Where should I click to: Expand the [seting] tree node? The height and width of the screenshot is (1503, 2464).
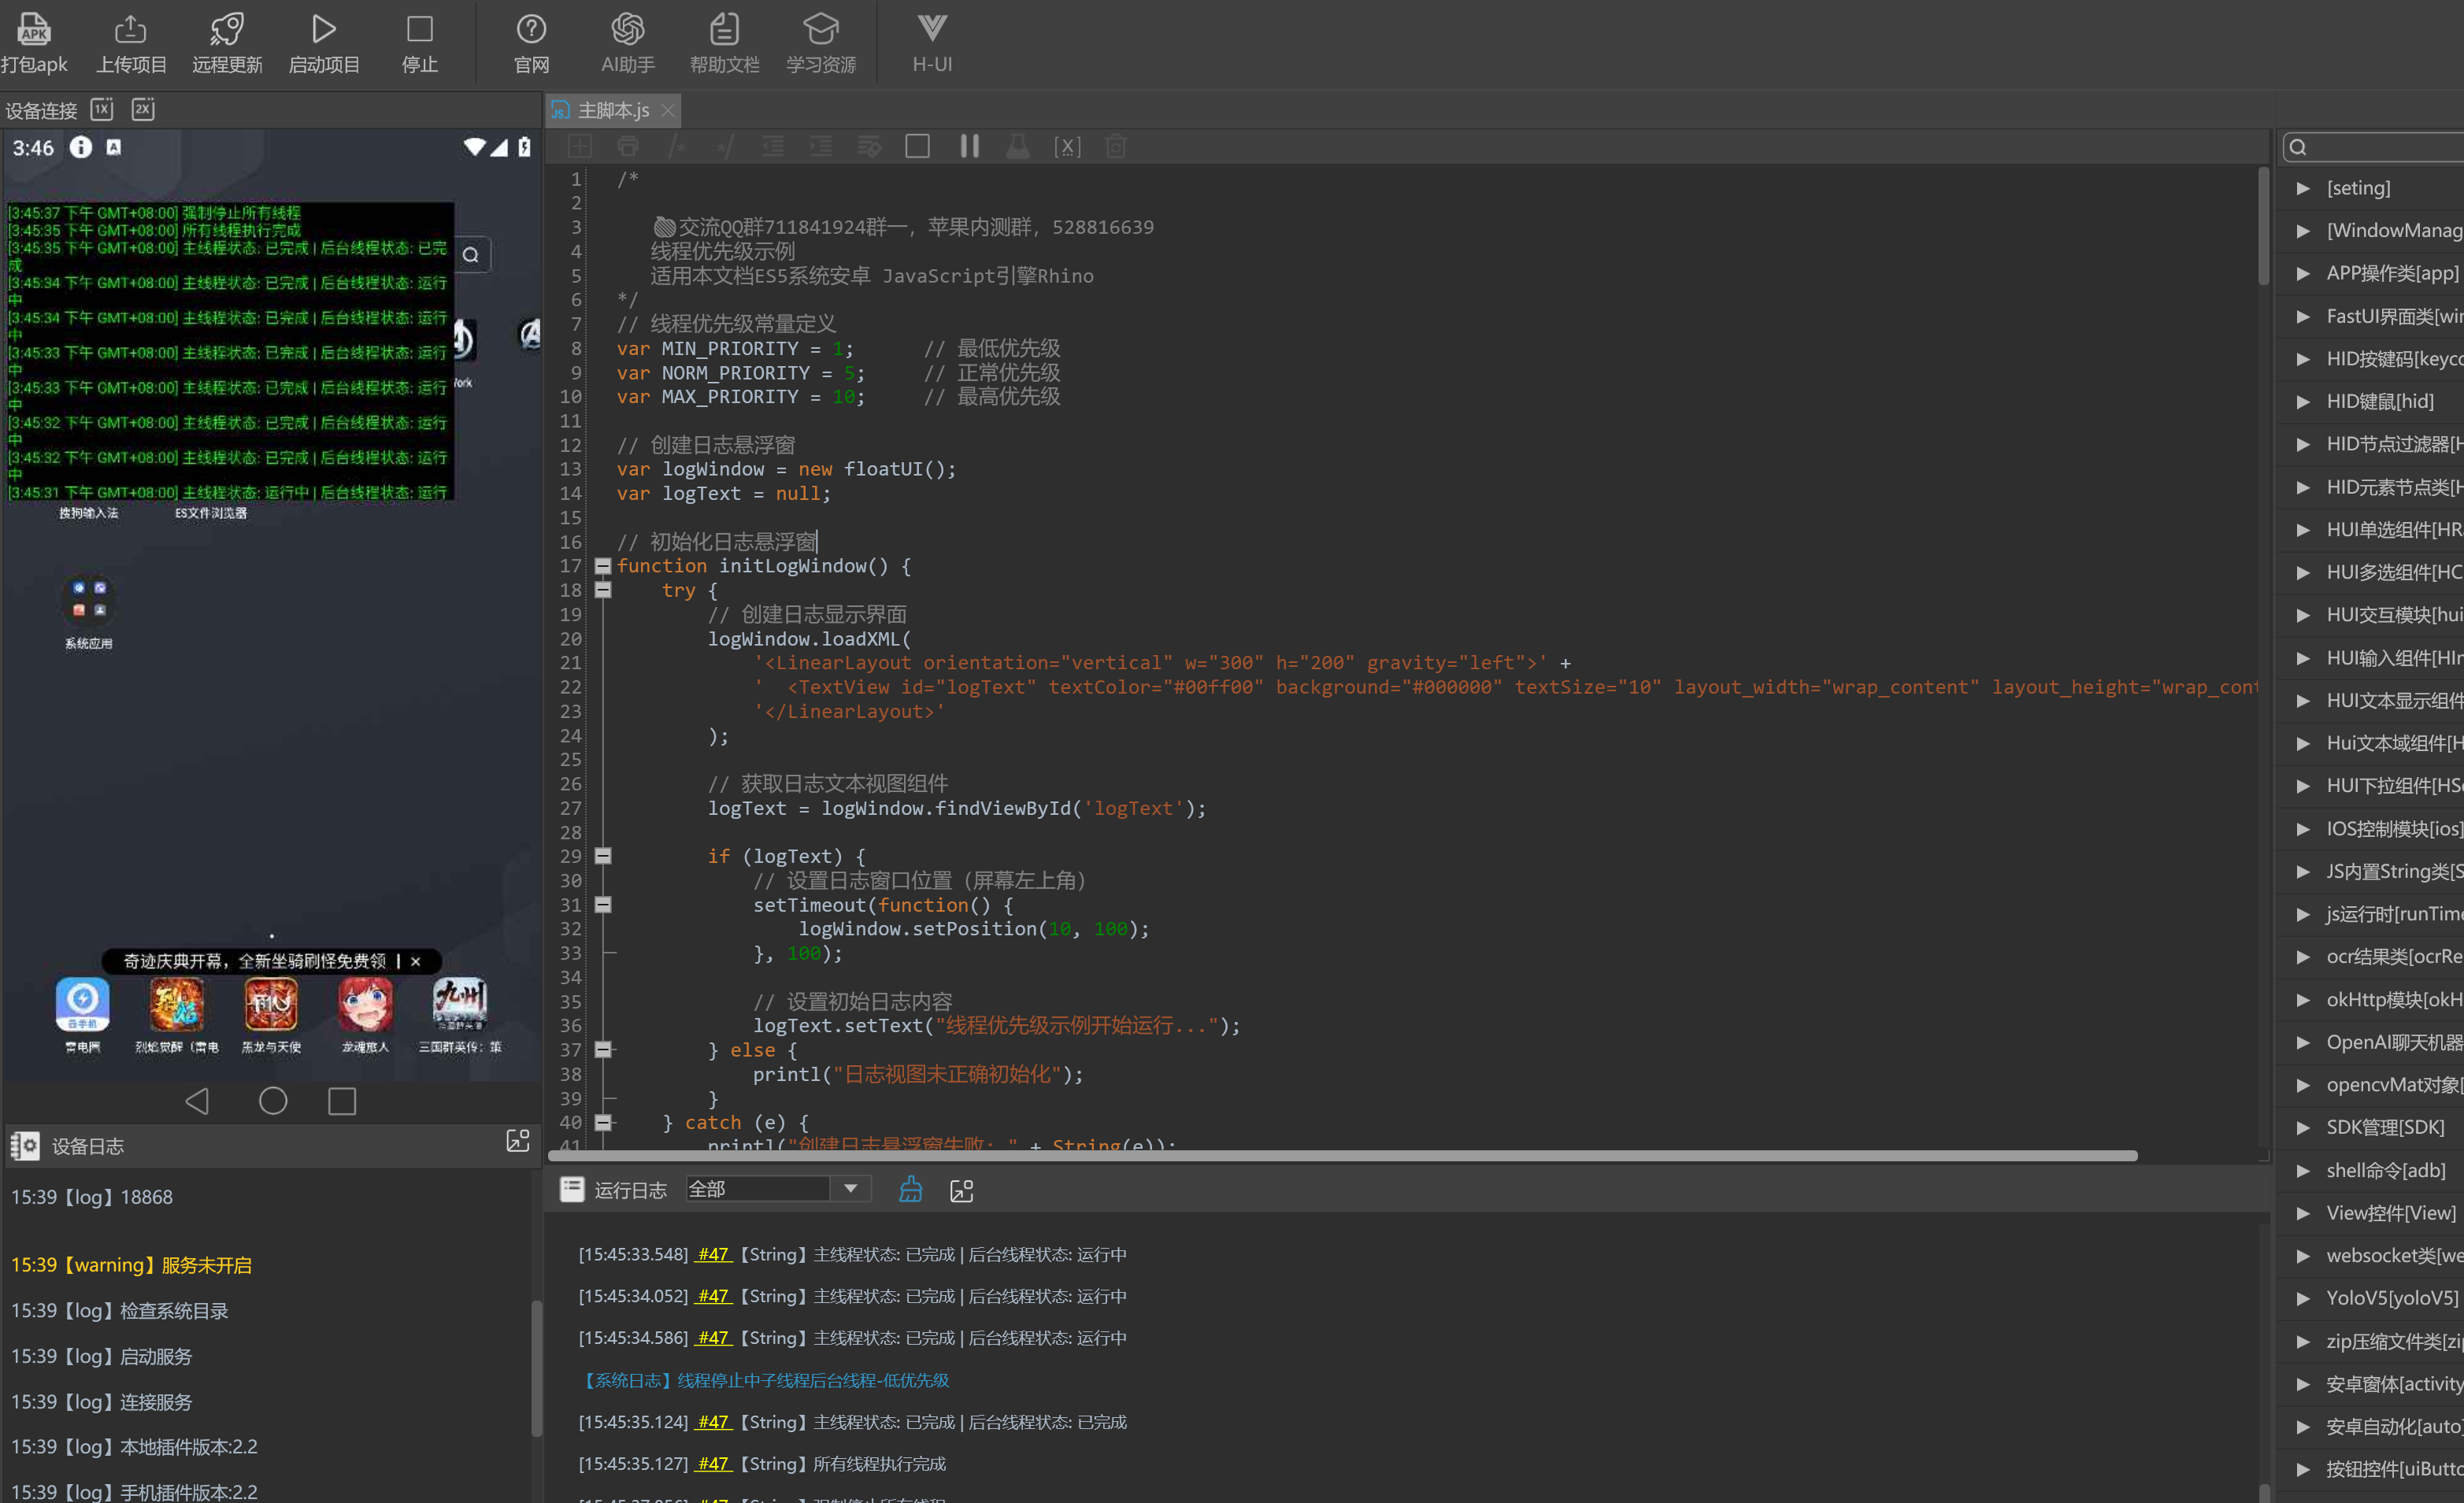2303,188
